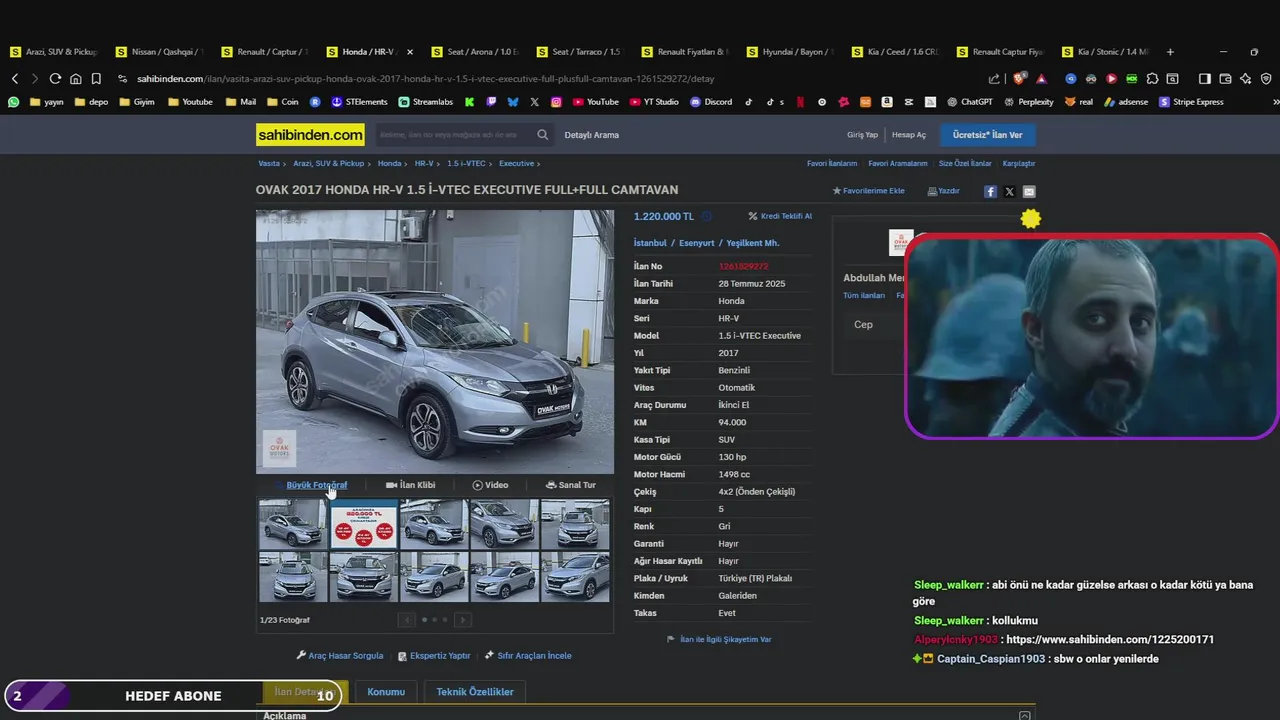The image size is (1280, 720).
Task: Open the Teknik Özellikler tab
Action: tap(475, 692)
